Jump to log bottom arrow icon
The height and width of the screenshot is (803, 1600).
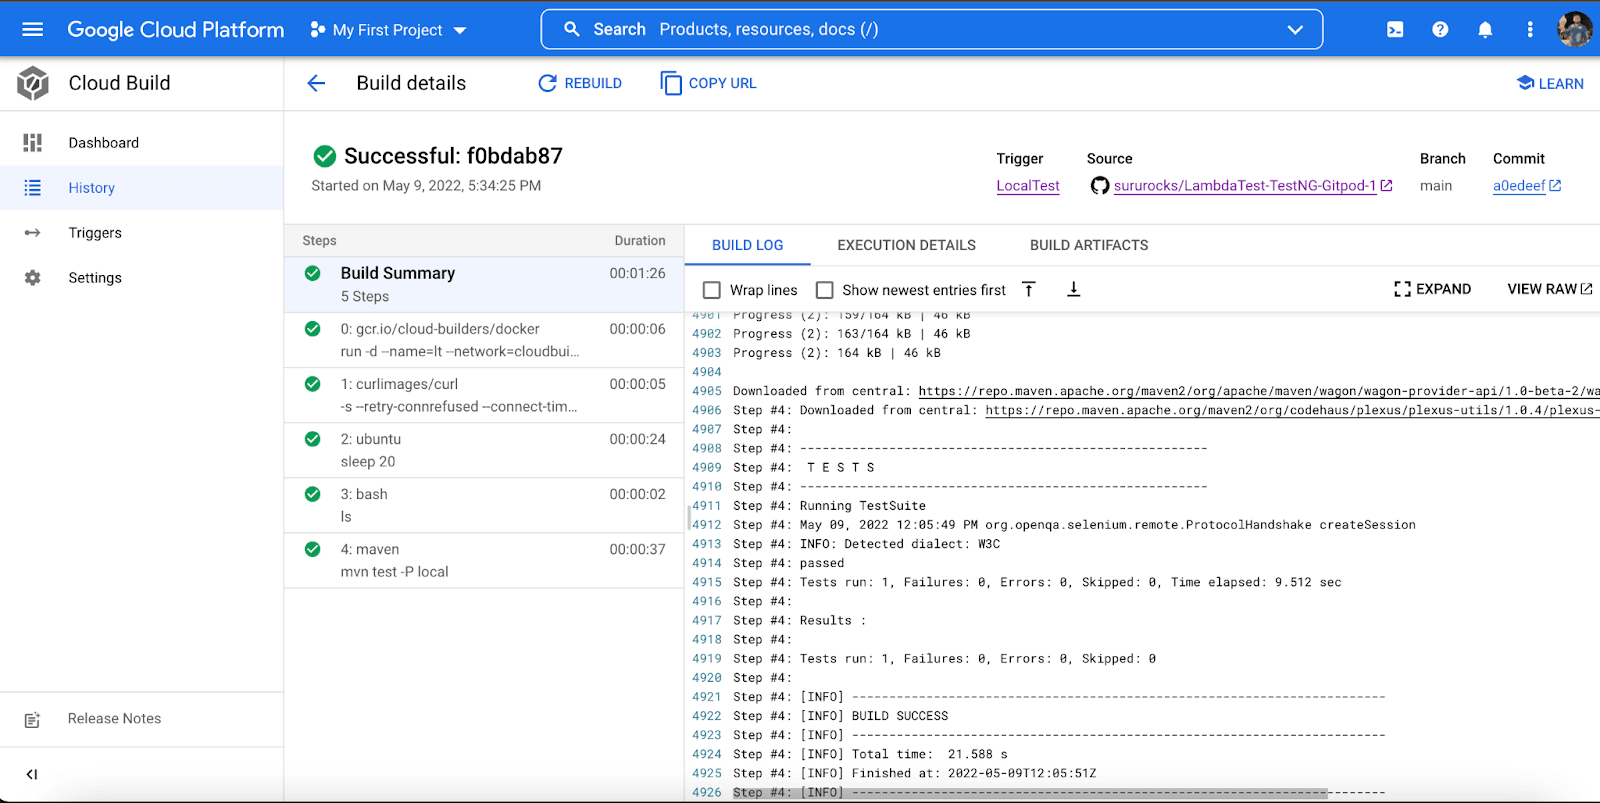(1073, 289)
